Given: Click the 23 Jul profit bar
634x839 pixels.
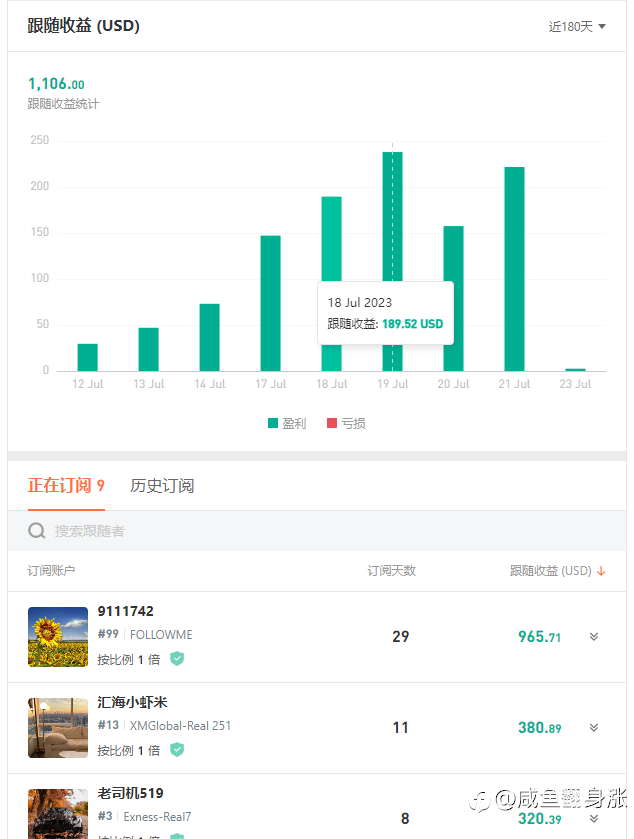Looking at the screenshot, I should point(576,370).
